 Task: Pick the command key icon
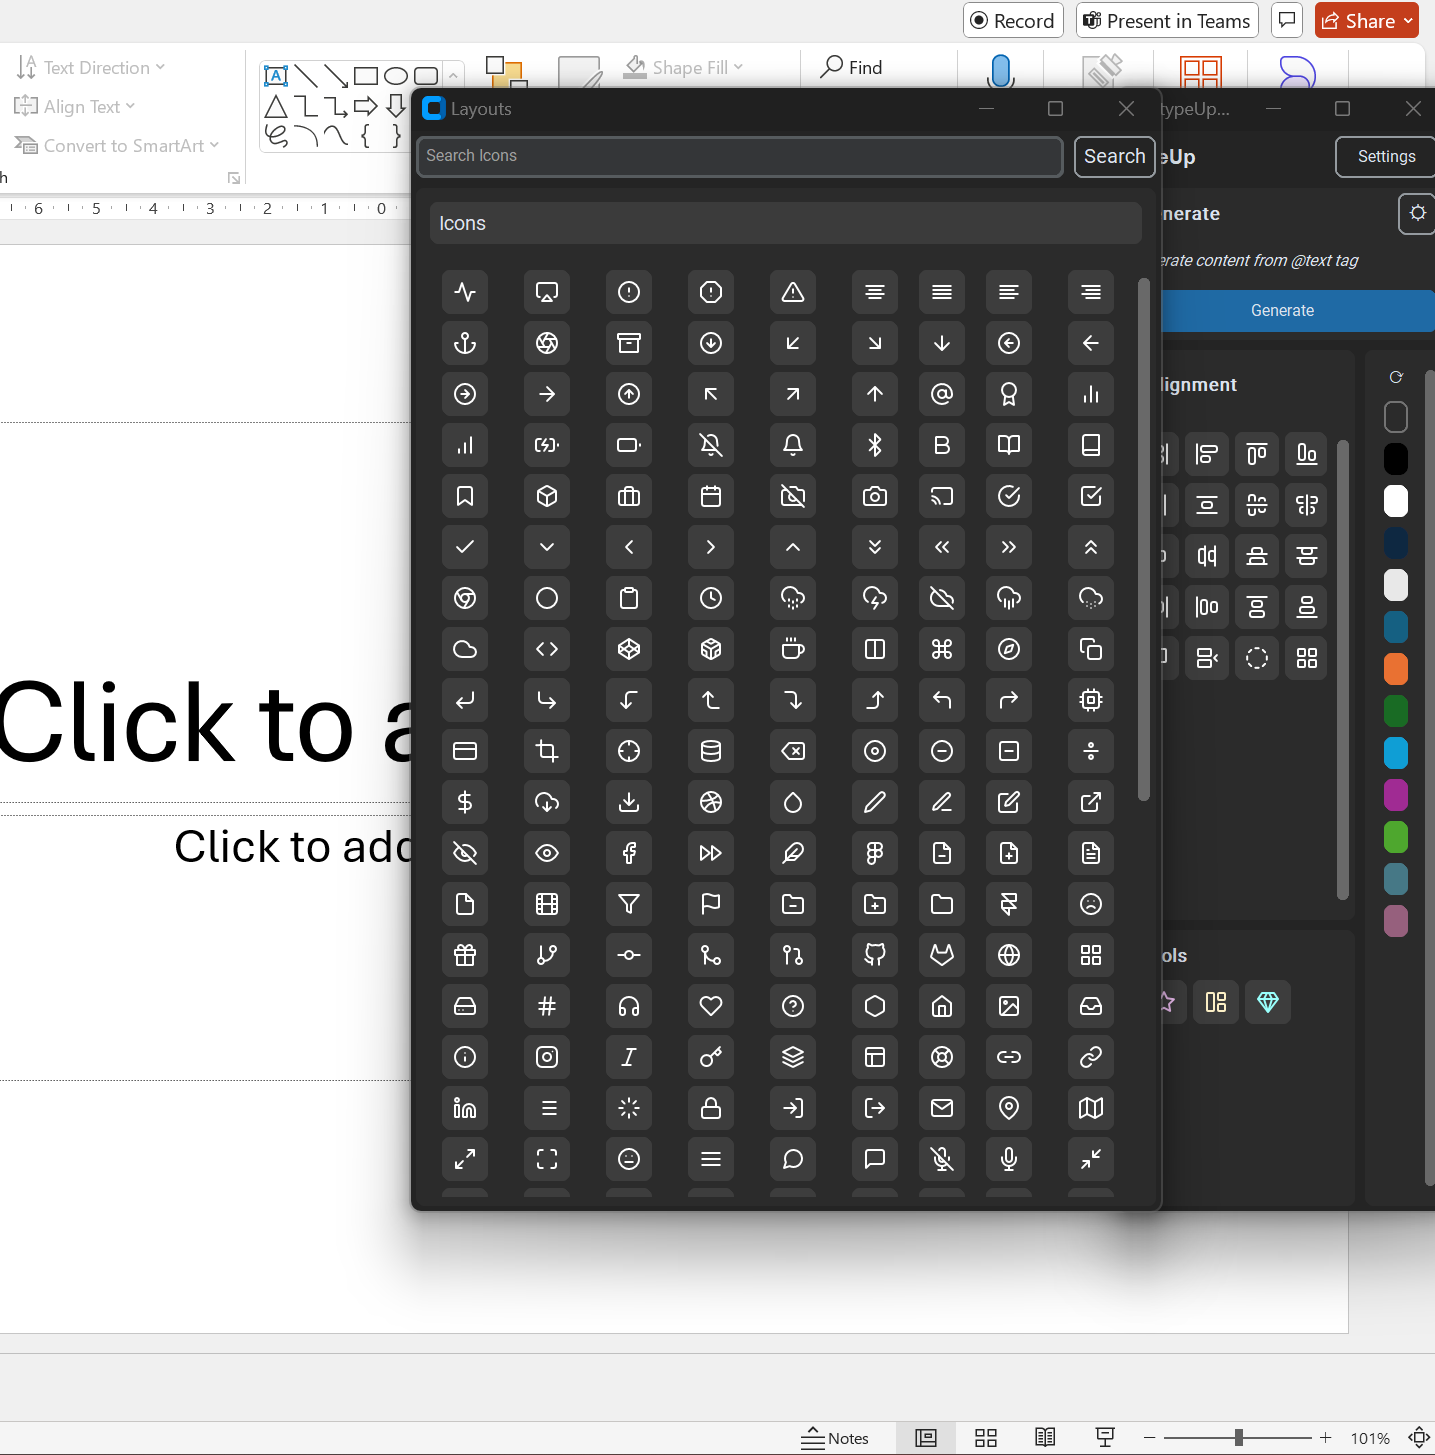[x=942, y=649]
